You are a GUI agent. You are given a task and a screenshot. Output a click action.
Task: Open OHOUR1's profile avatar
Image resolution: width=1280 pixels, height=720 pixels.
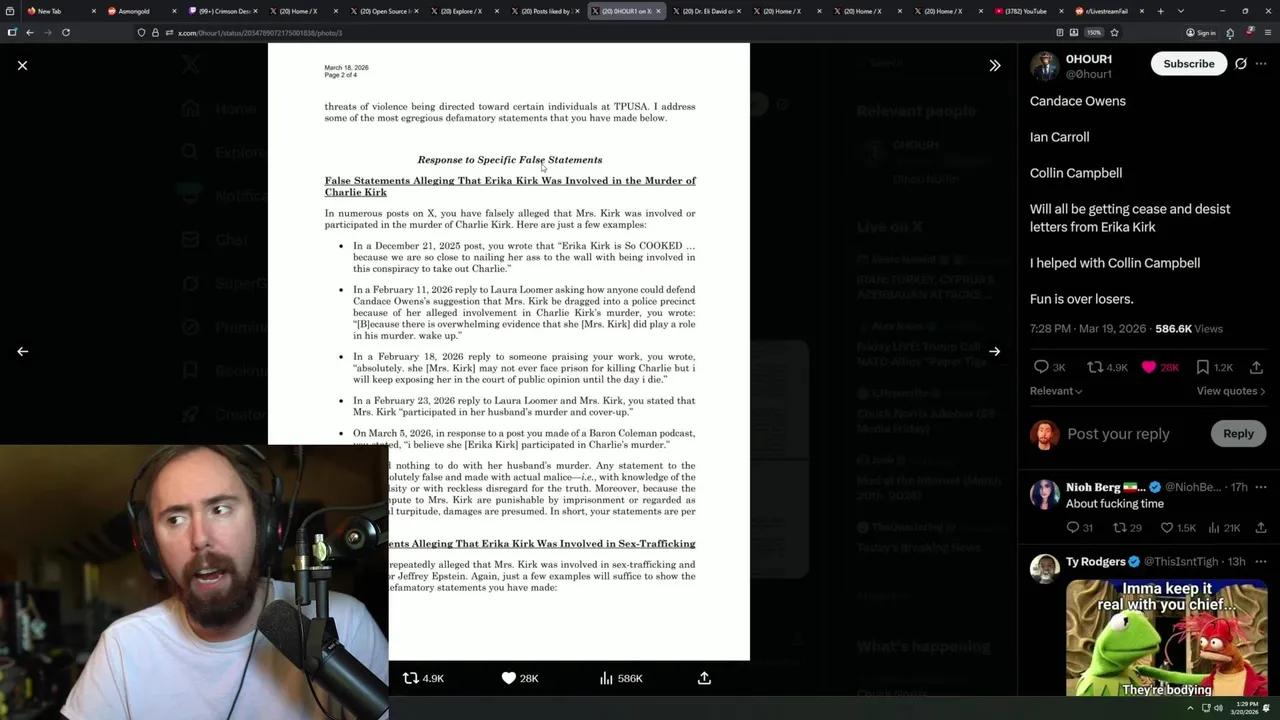click(1044, 65)
